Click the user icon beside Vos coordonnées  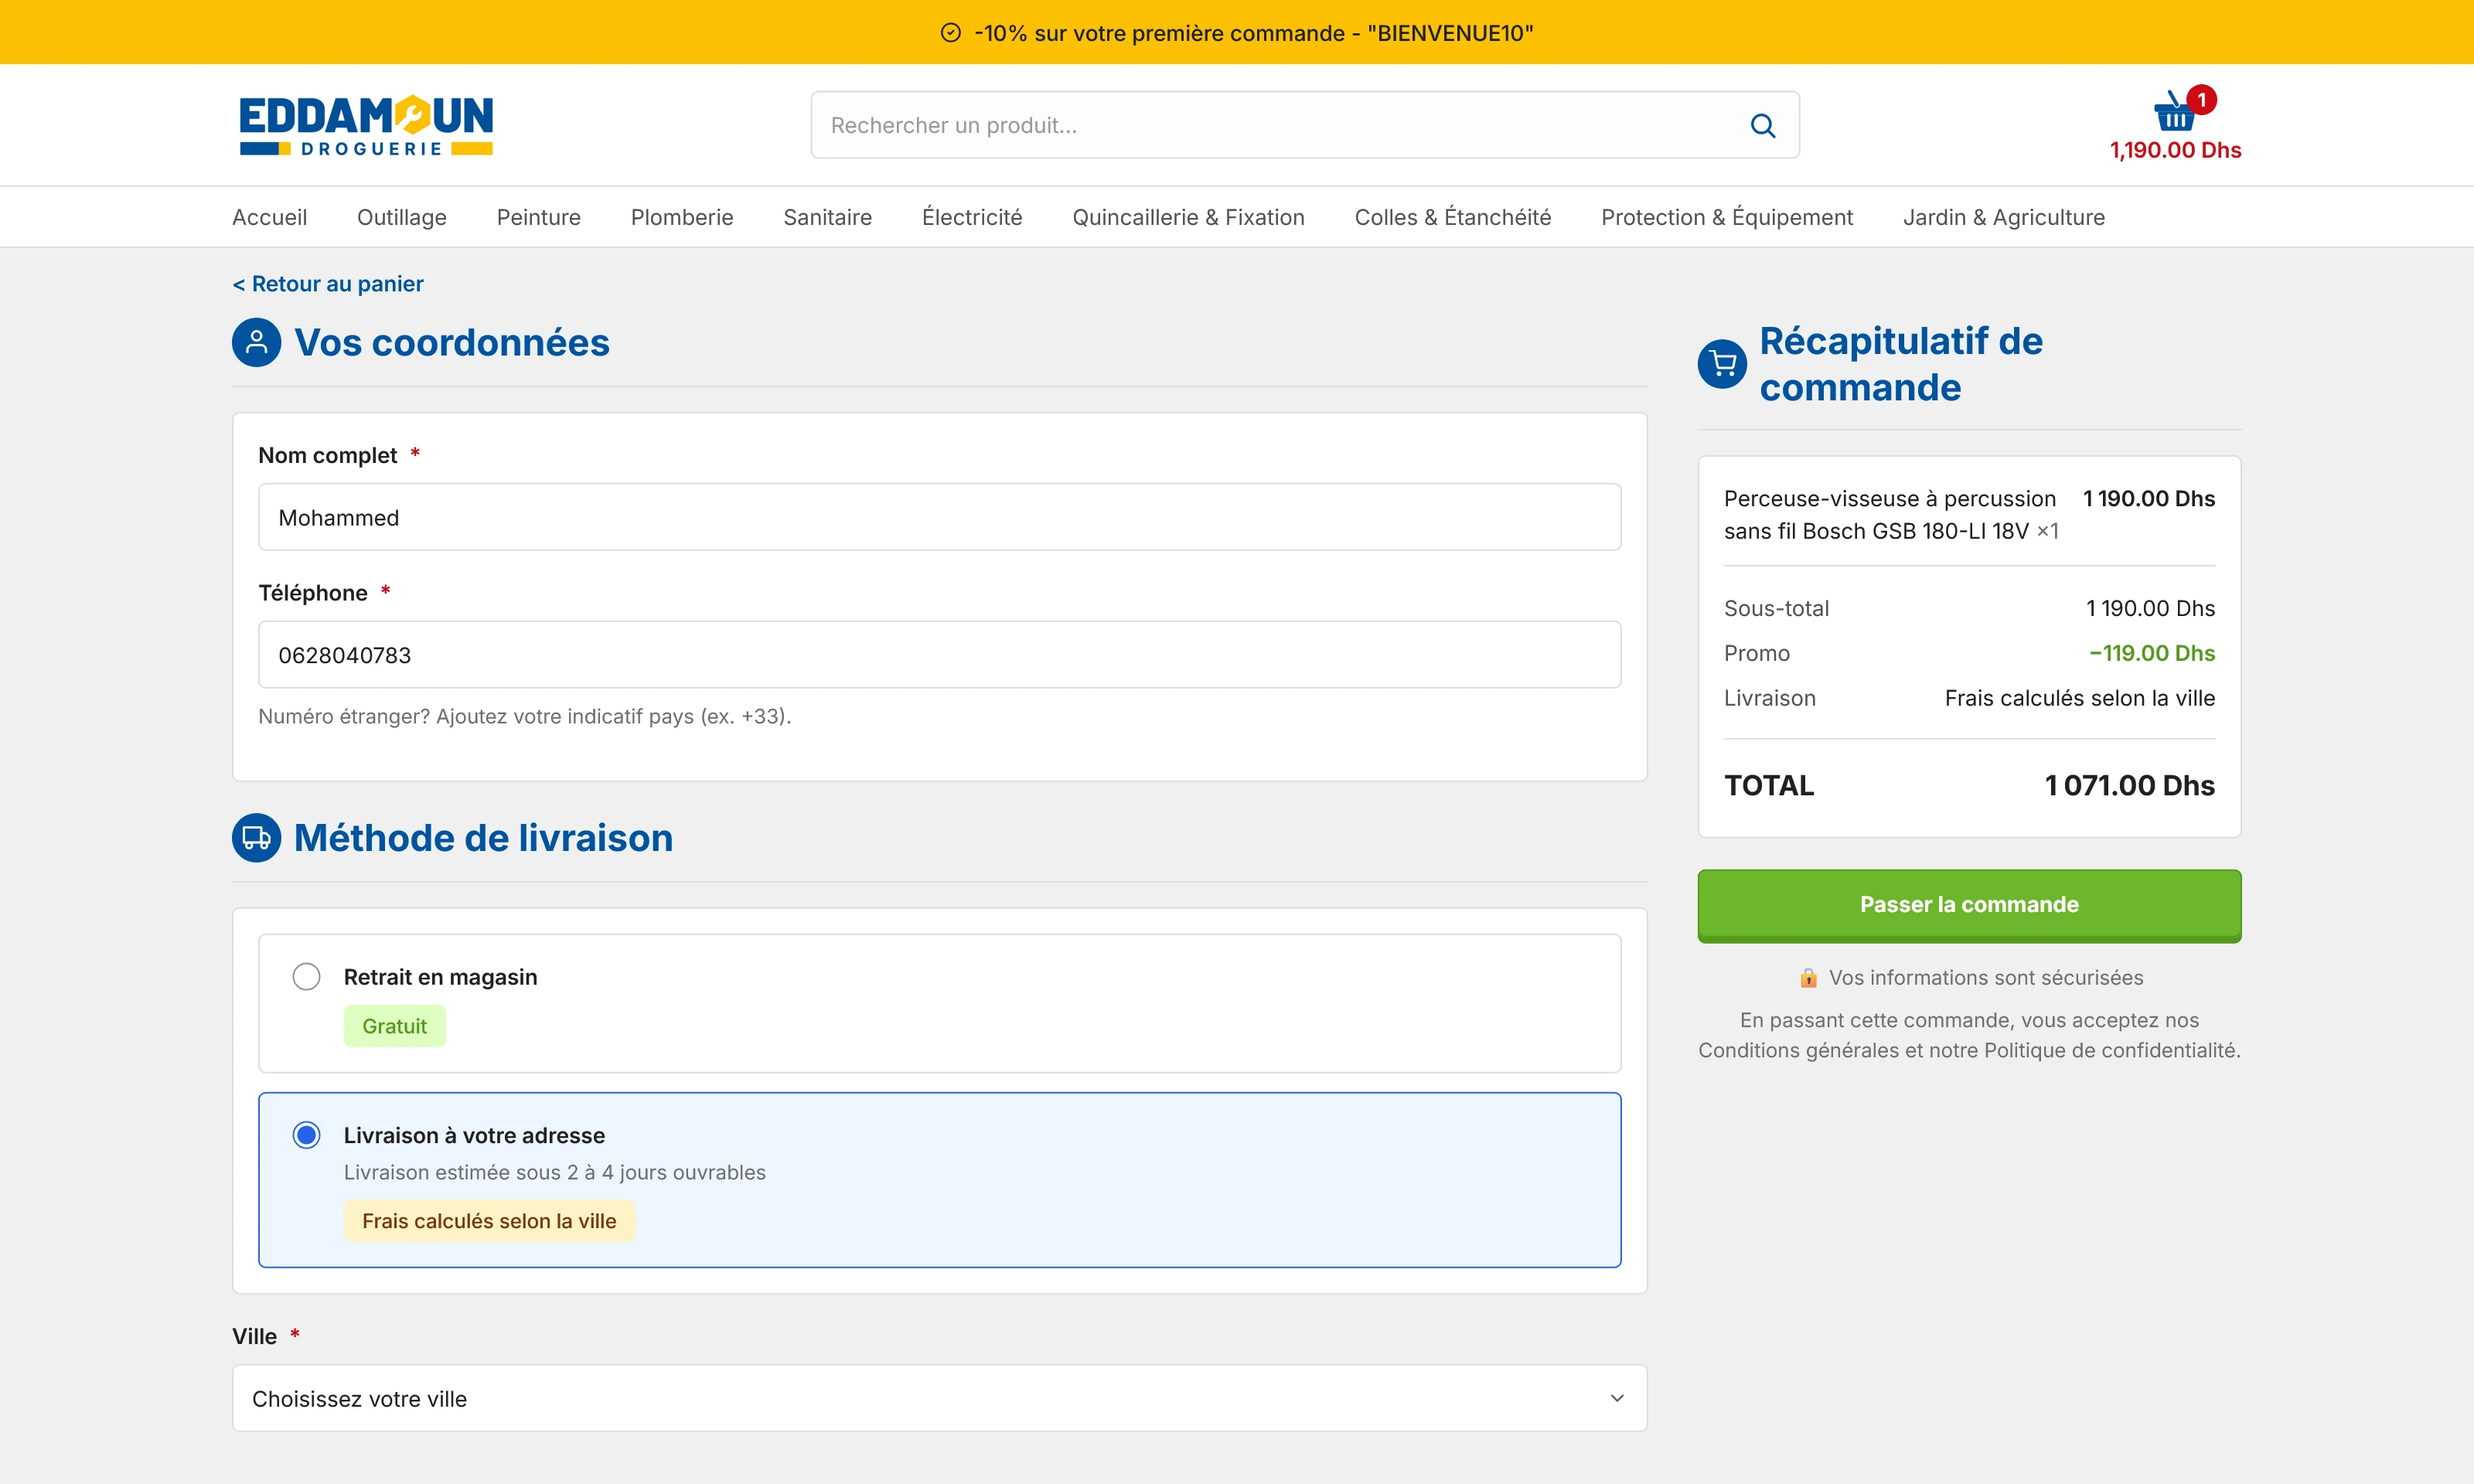256,342
